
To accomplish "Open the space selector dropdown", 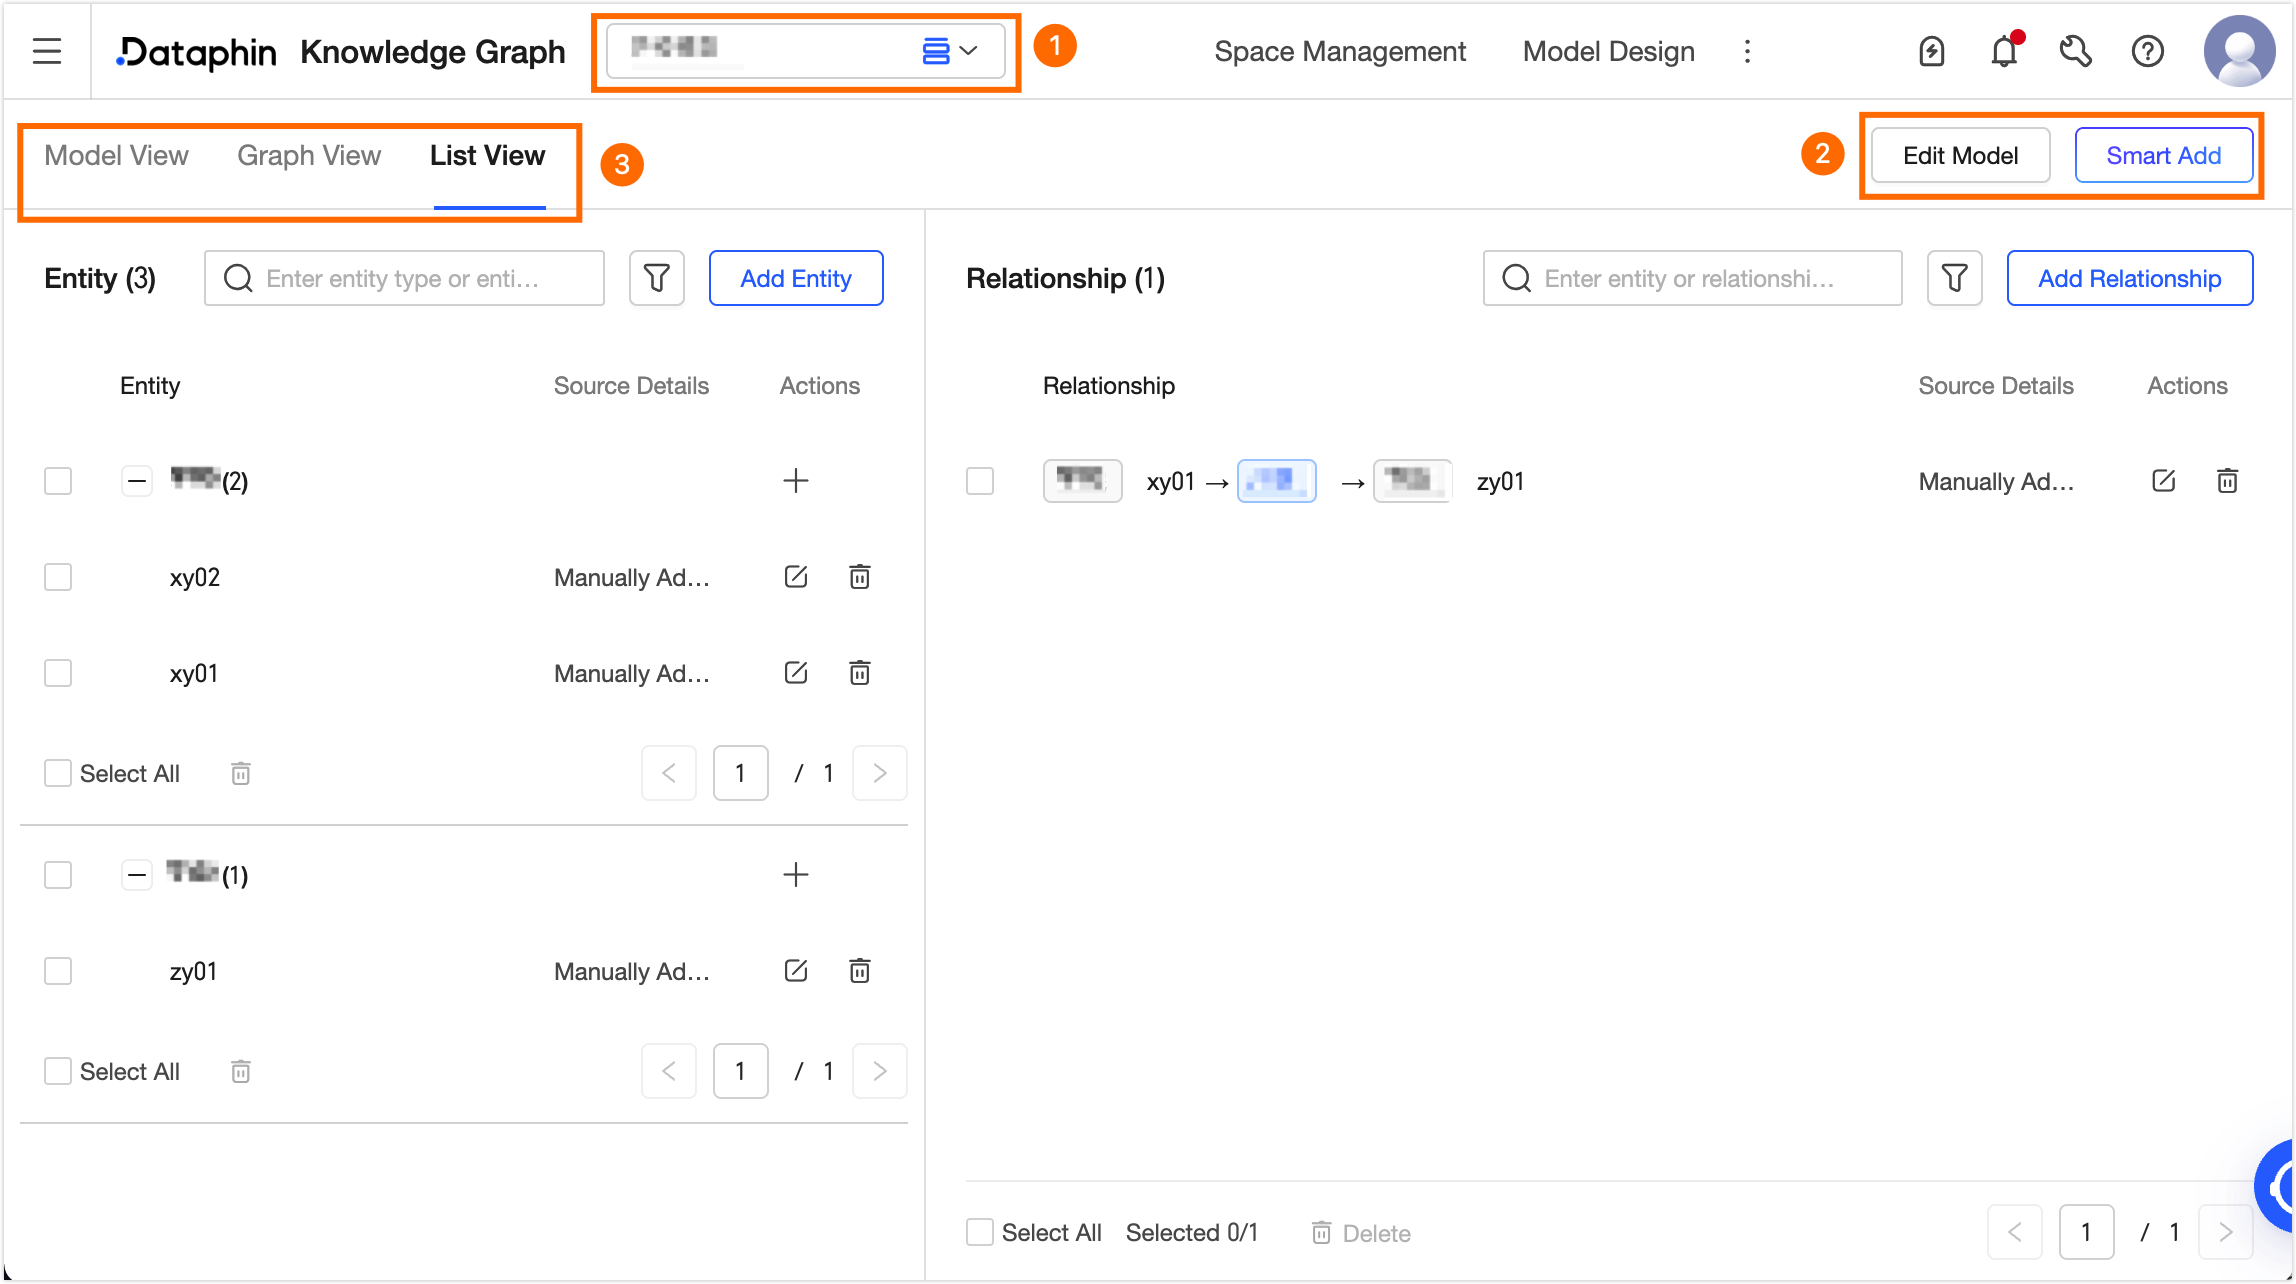I will pos(806,50).
